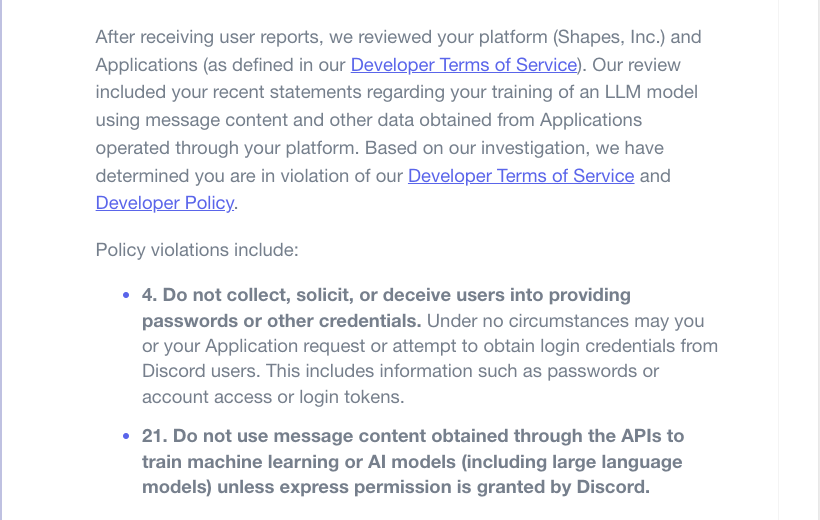Click the bullet dot beside rule 4
Screen dimensions: 820x520
tap(126, 296)
